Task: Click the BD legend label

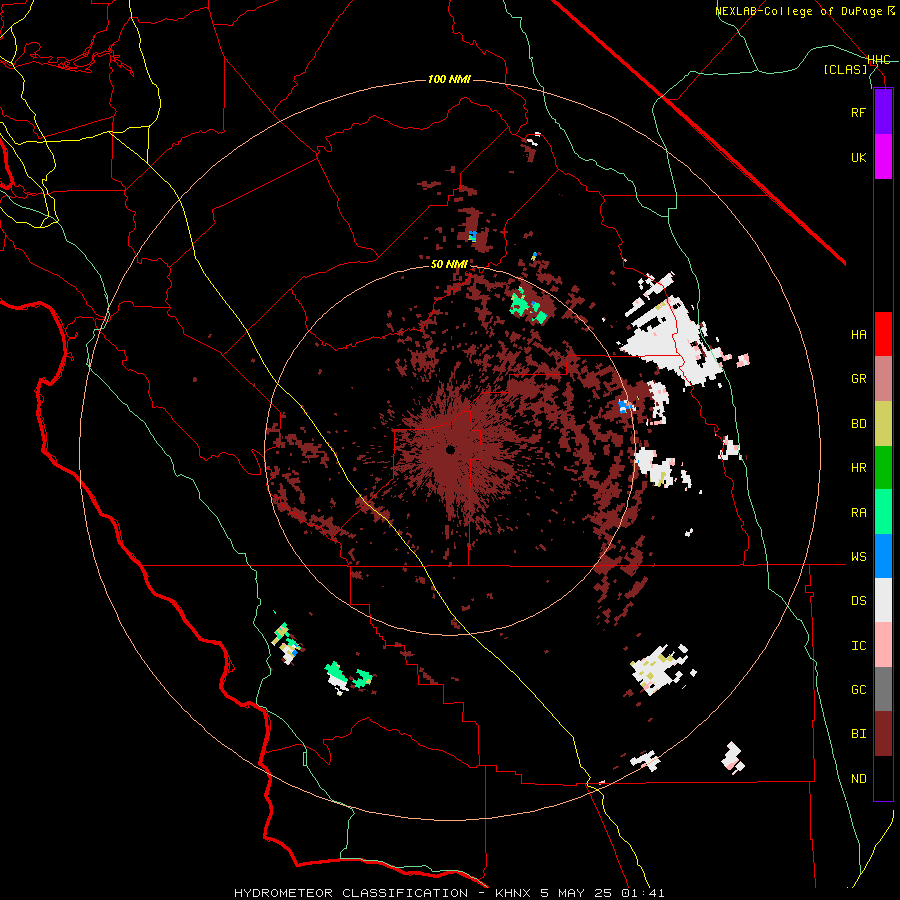Action: point(858,424)
